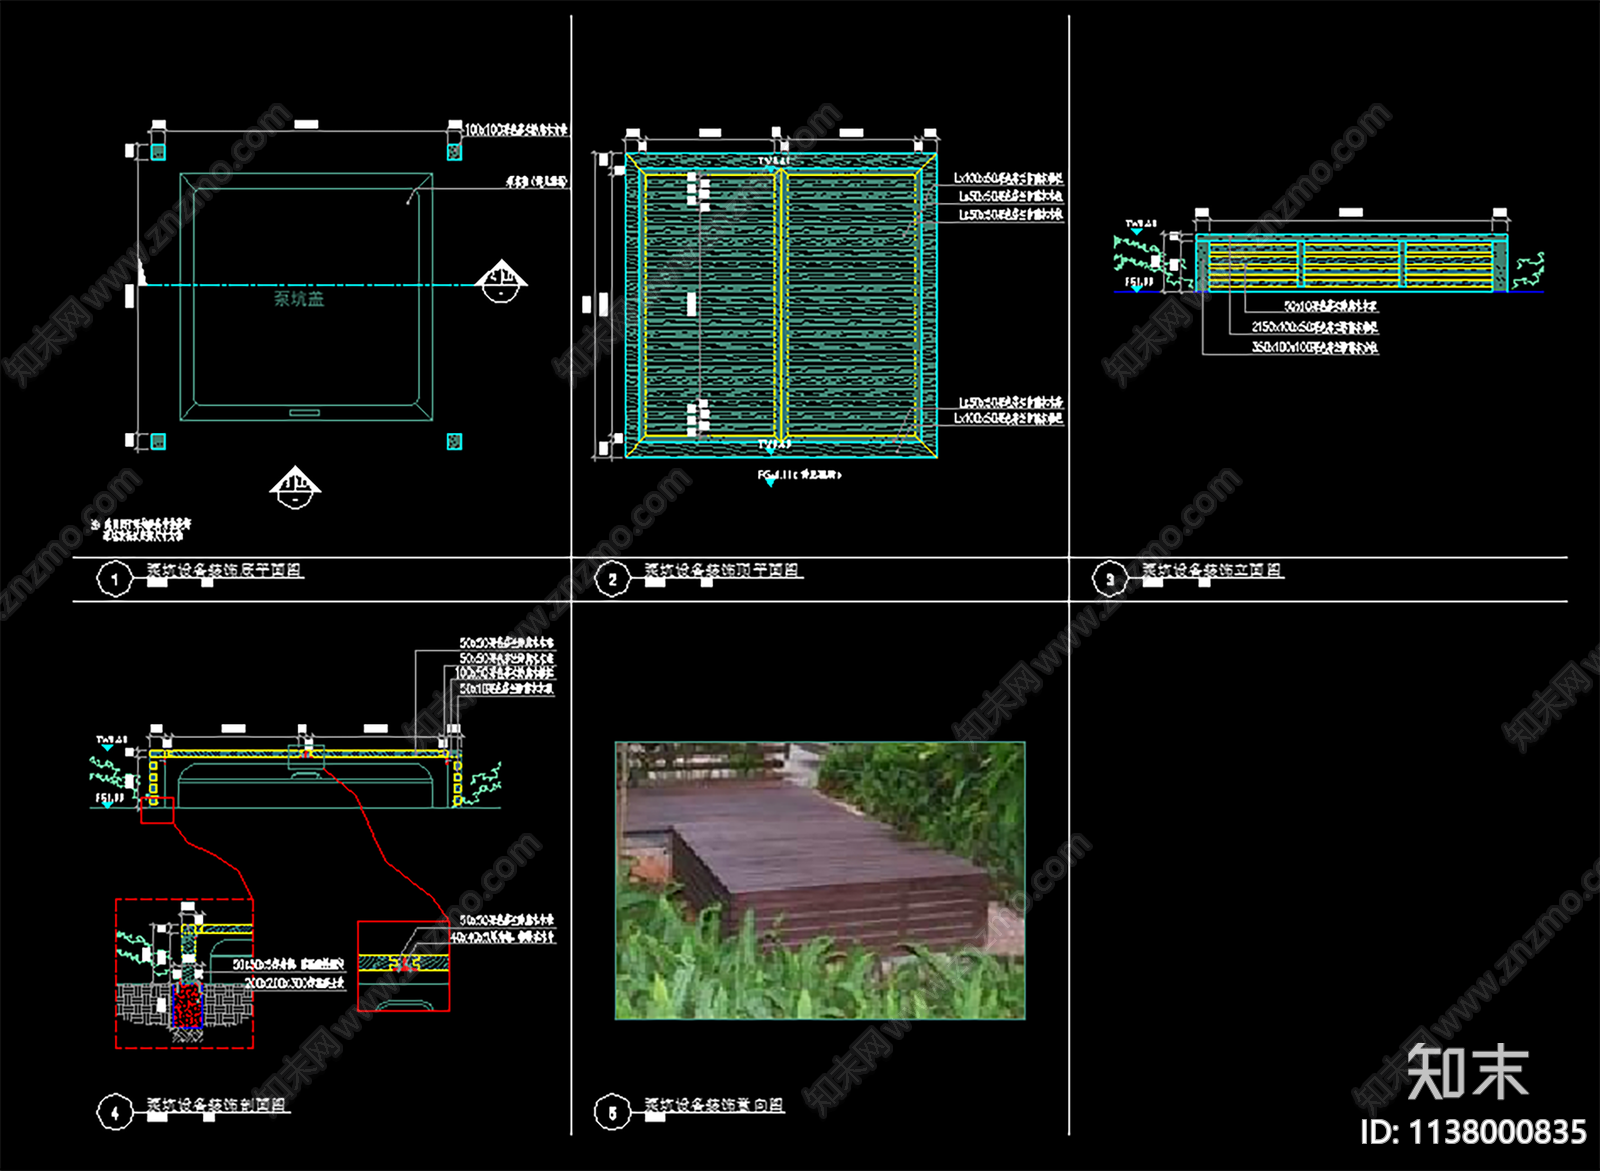This screenshot has height=1171, width=1600.
Task: Click the small red callout box on section
Action: click(157, 810)
